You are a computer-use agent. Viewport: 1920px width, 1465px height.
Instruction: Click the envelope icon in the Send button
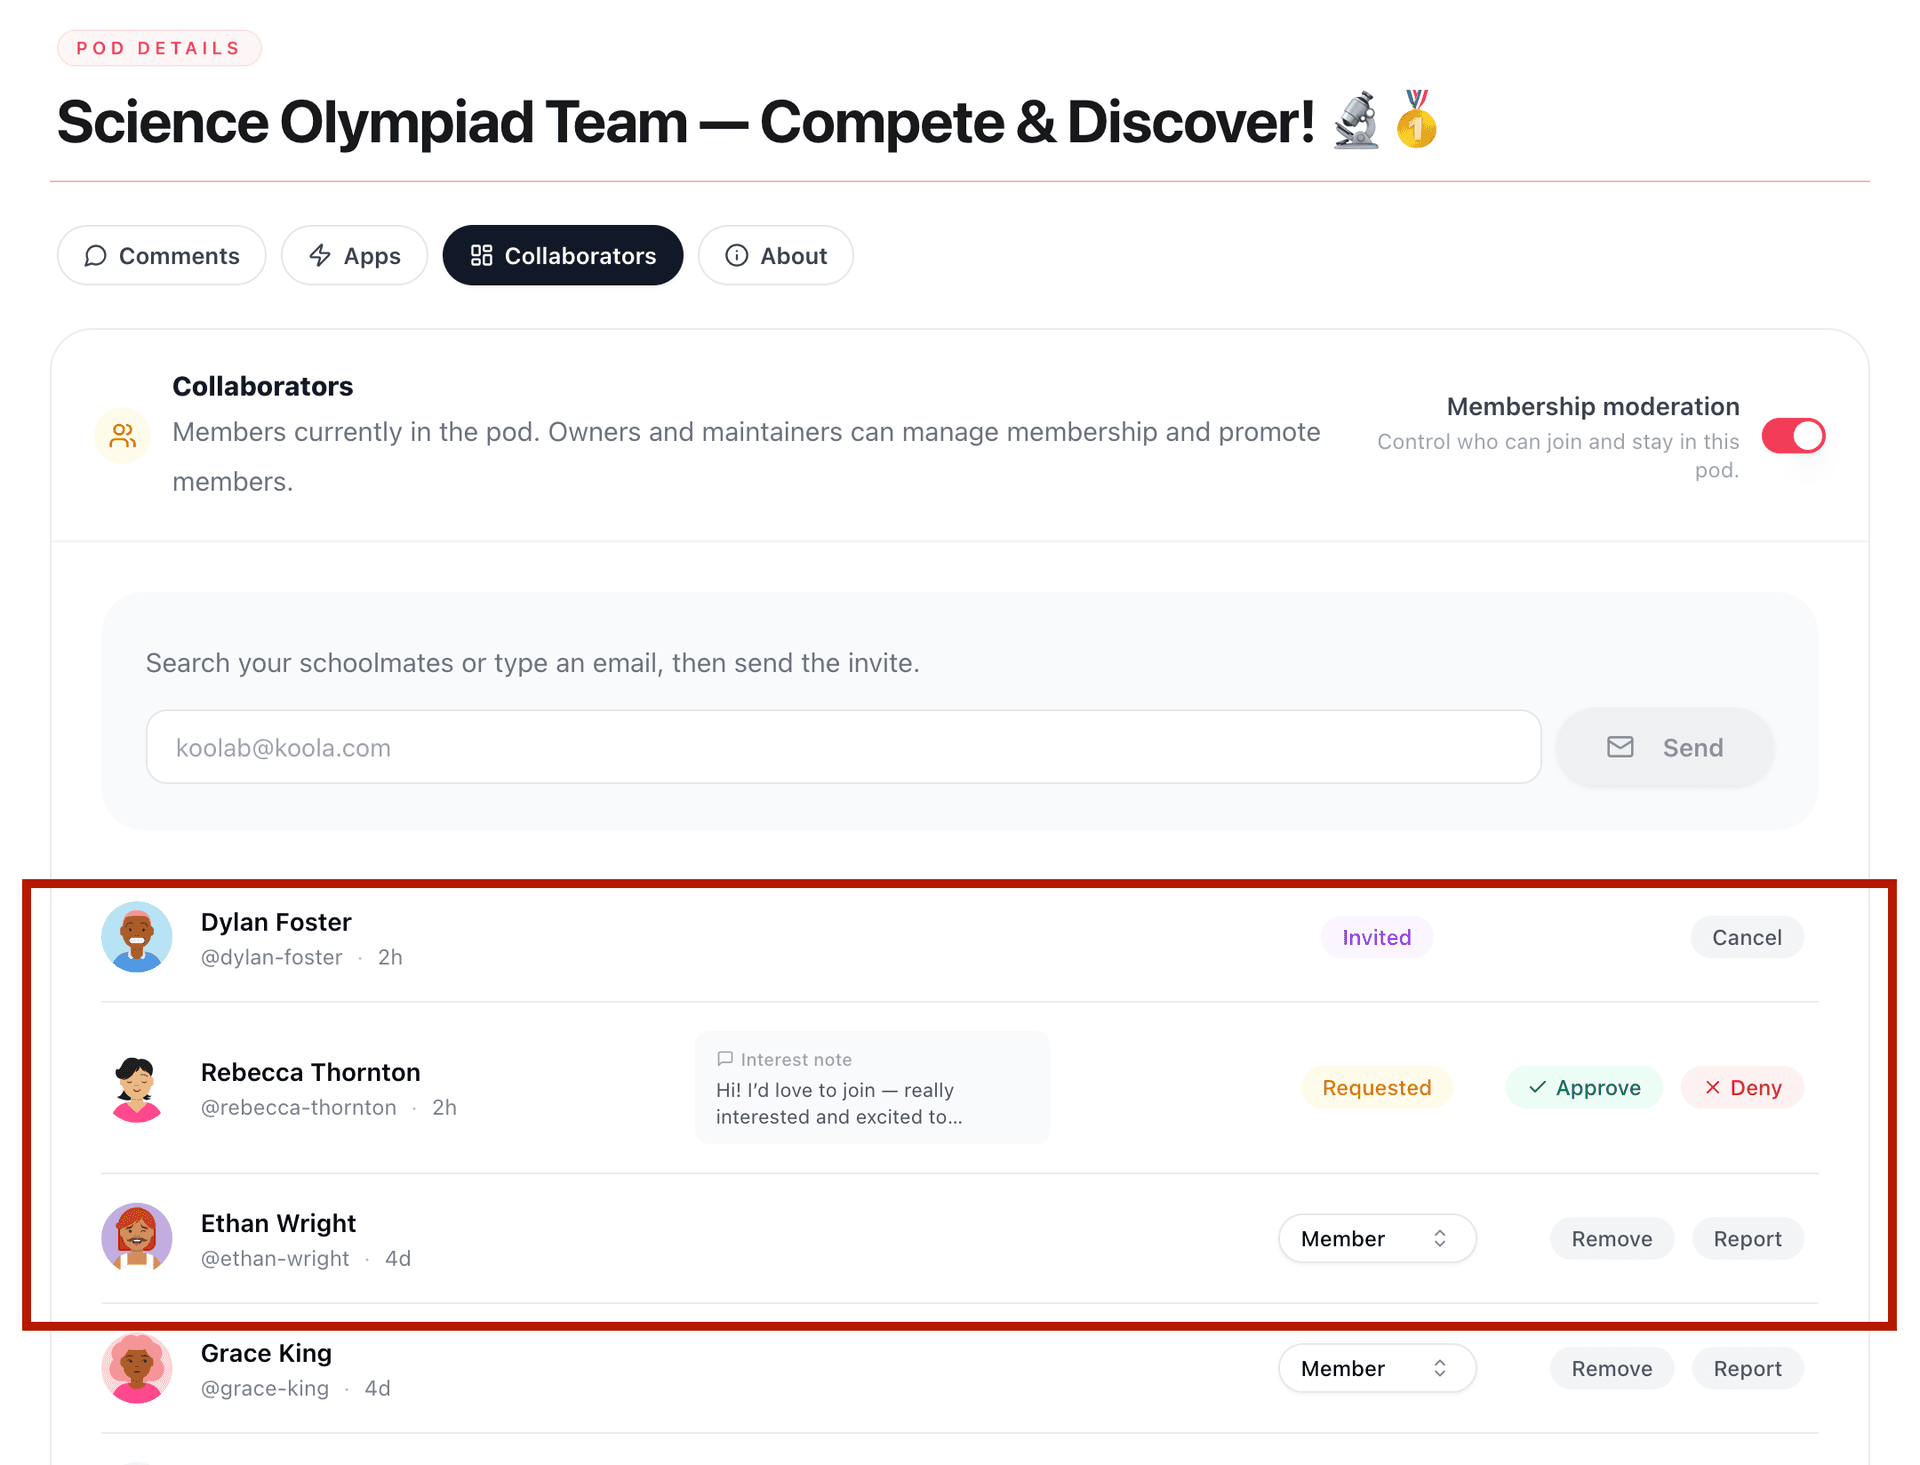[x=1620, y=747]
